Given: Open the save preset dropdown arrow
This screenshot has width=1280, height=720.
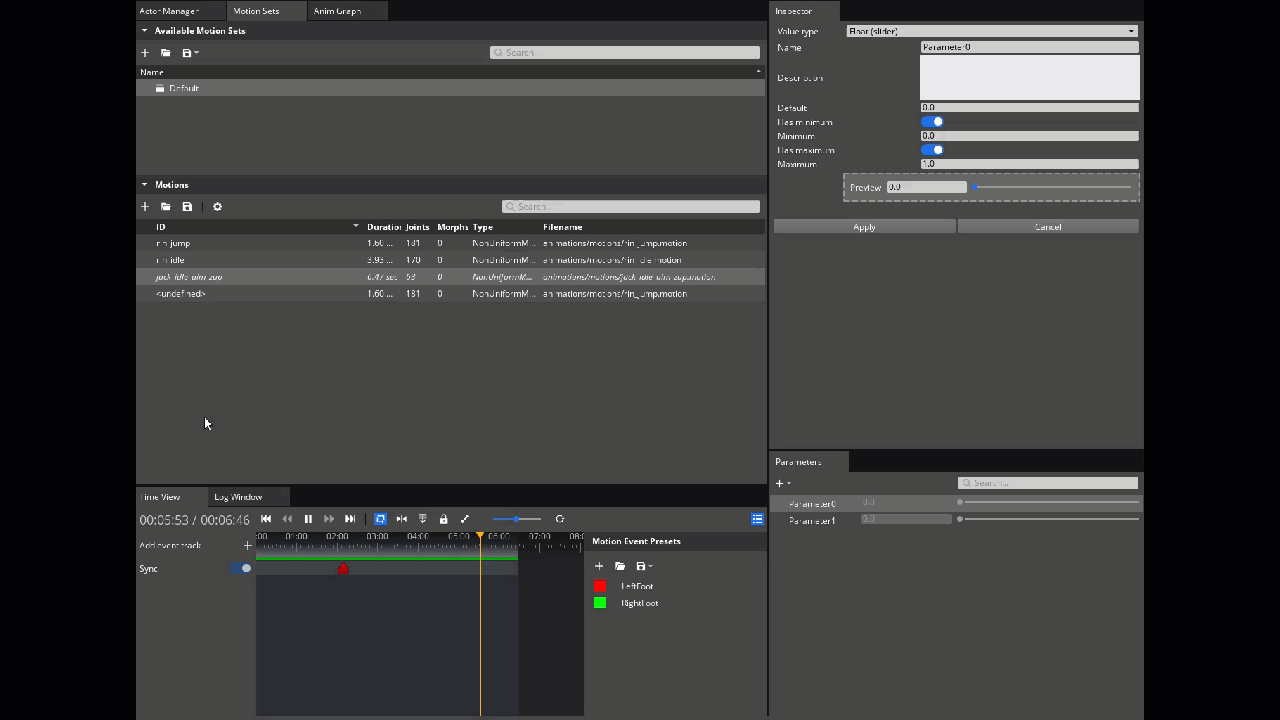Looking at the screenshot, I should tap(650, 566).
